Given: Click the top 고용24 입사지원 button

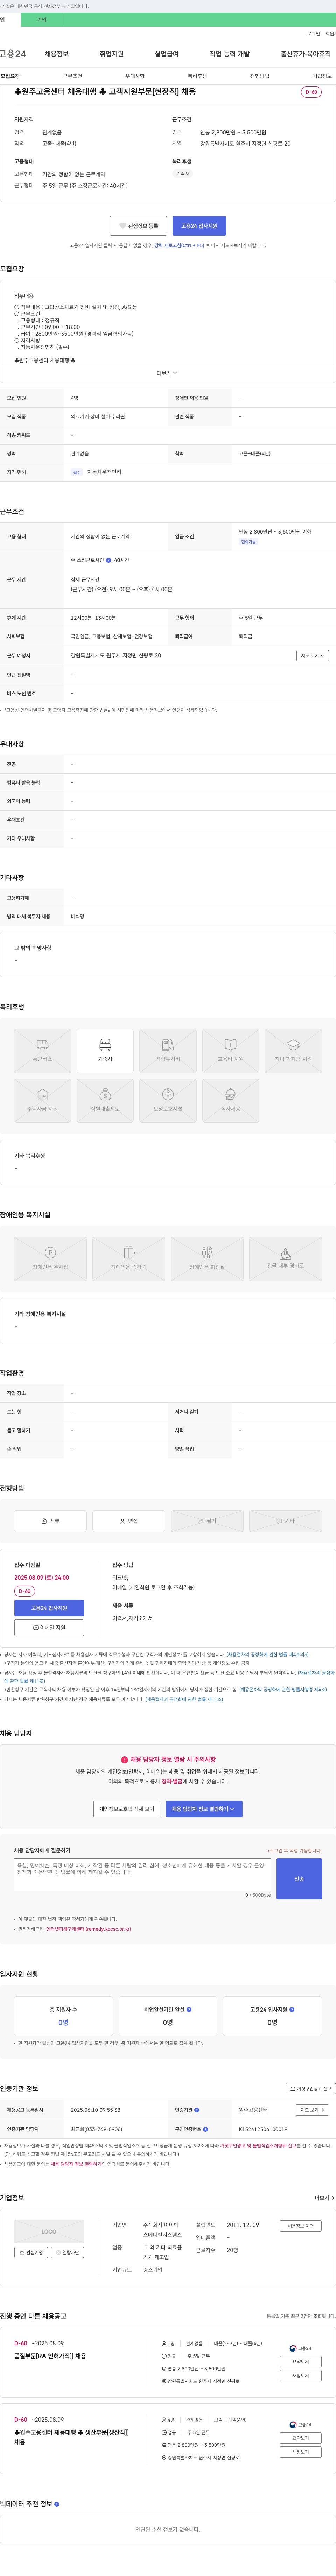Looking at the screenshot, I should 199,226.
